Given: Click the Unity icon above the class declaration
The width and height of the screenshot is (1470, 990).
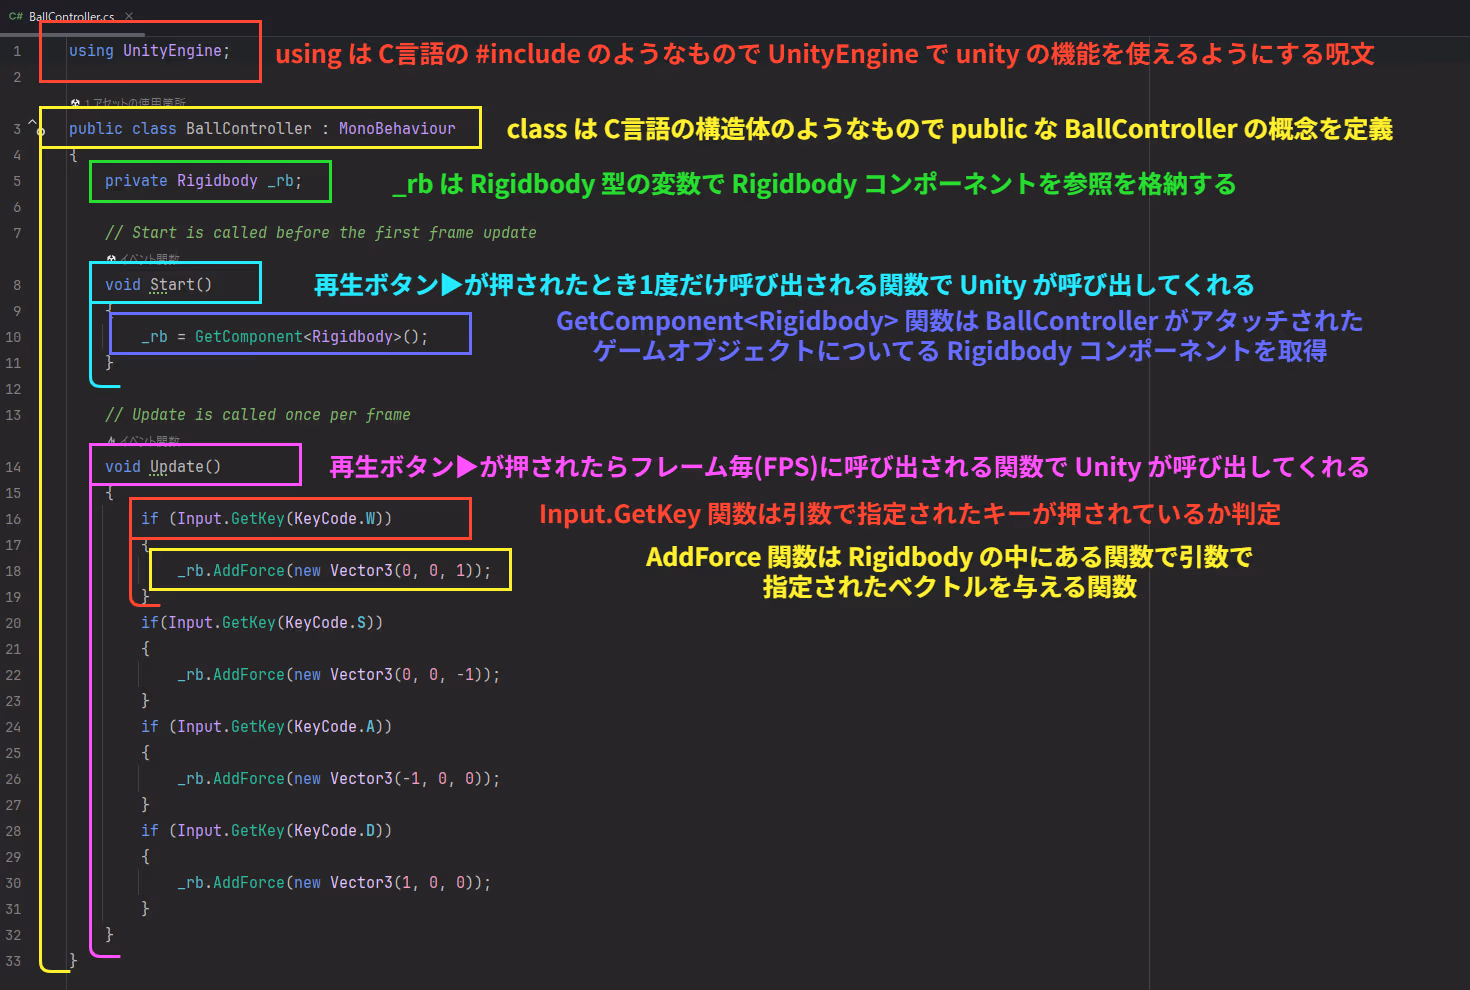Looking at the screenshot, I should coord(75,103).
